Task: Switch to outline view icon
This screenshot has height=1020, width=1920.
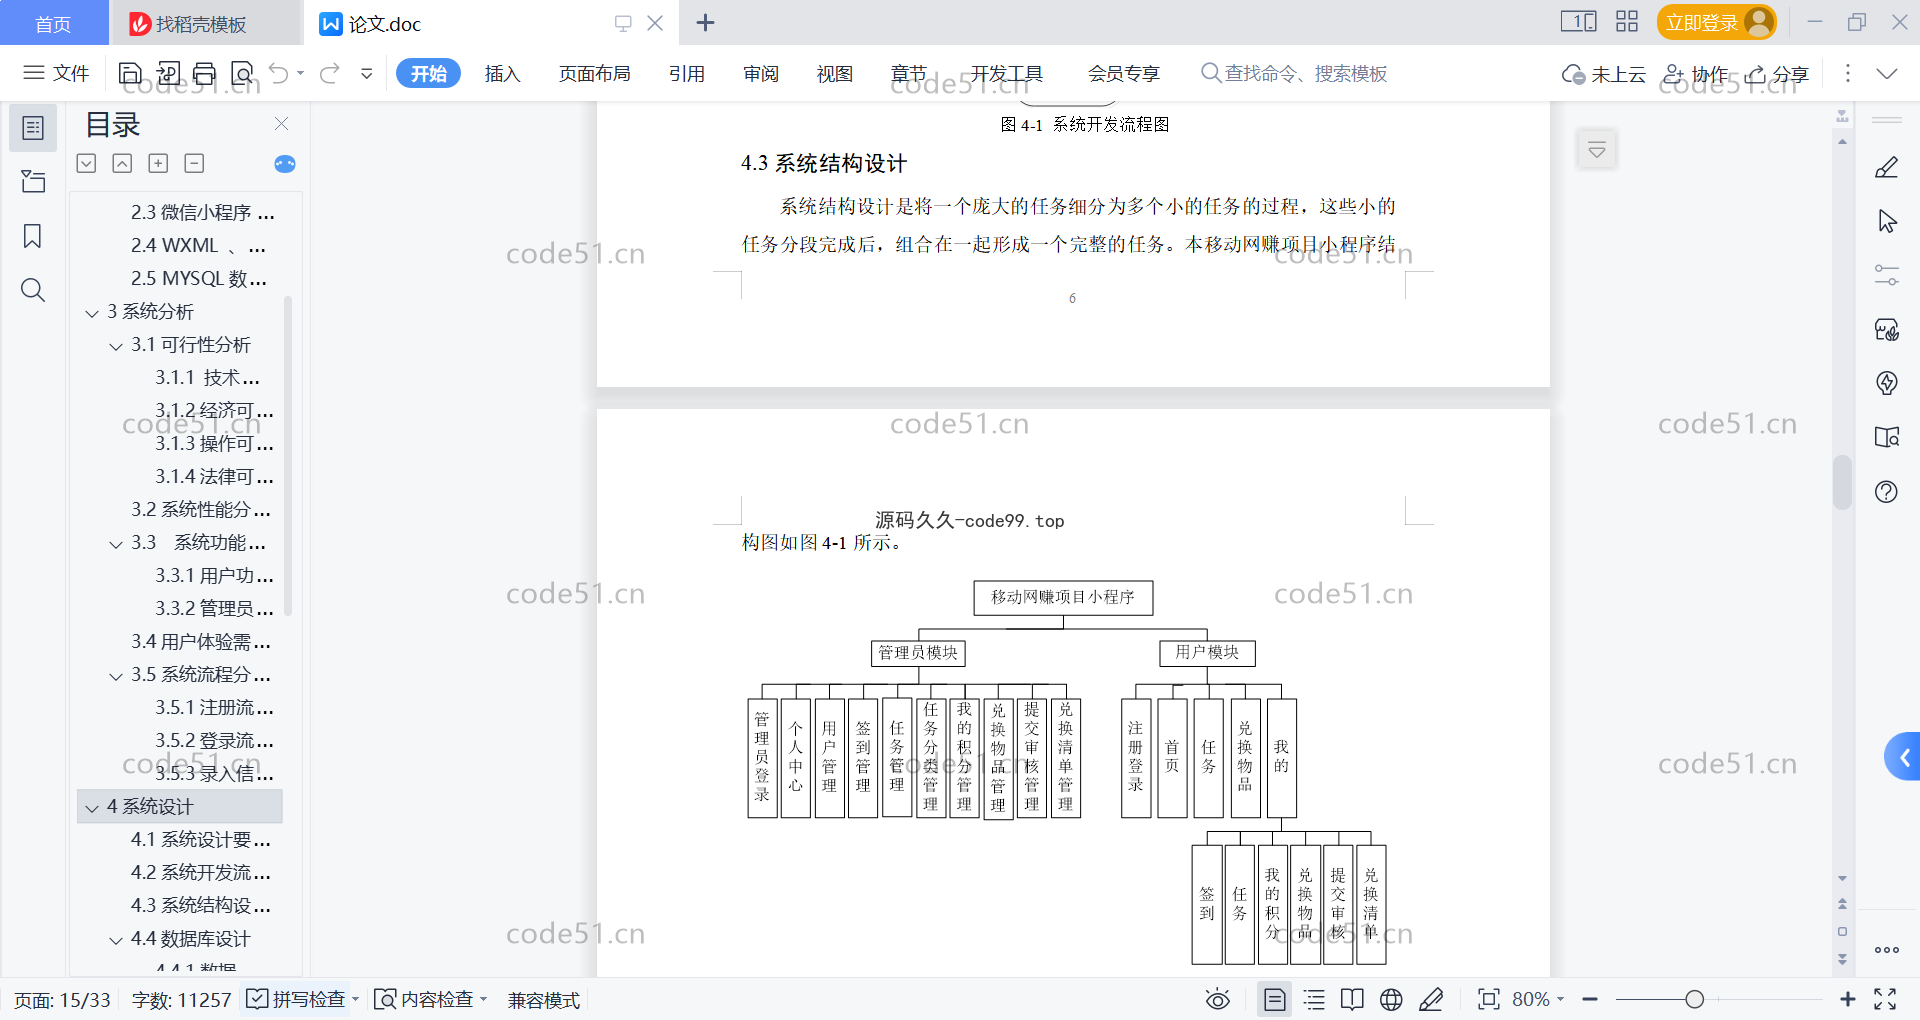Action: pyautogui.click(x=1314, y=999)
